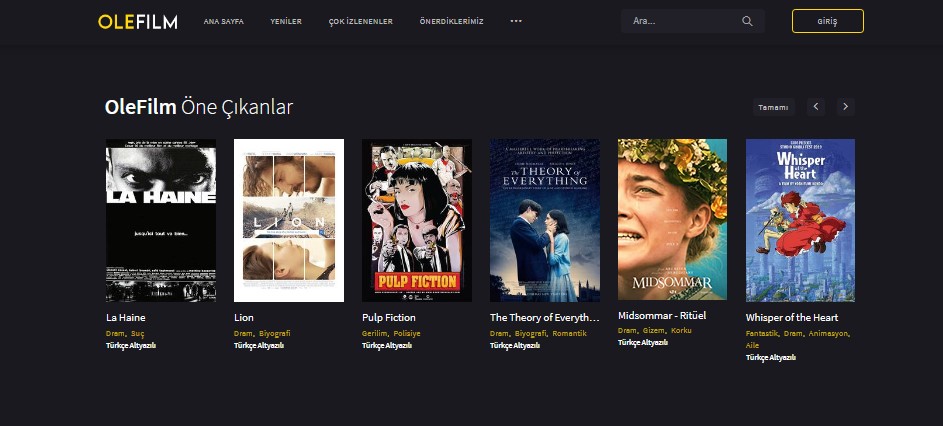Viewport: 943px width, 426px height.
Task: Click the Pulp Fiction title link
Action: (x=389, y=317)
